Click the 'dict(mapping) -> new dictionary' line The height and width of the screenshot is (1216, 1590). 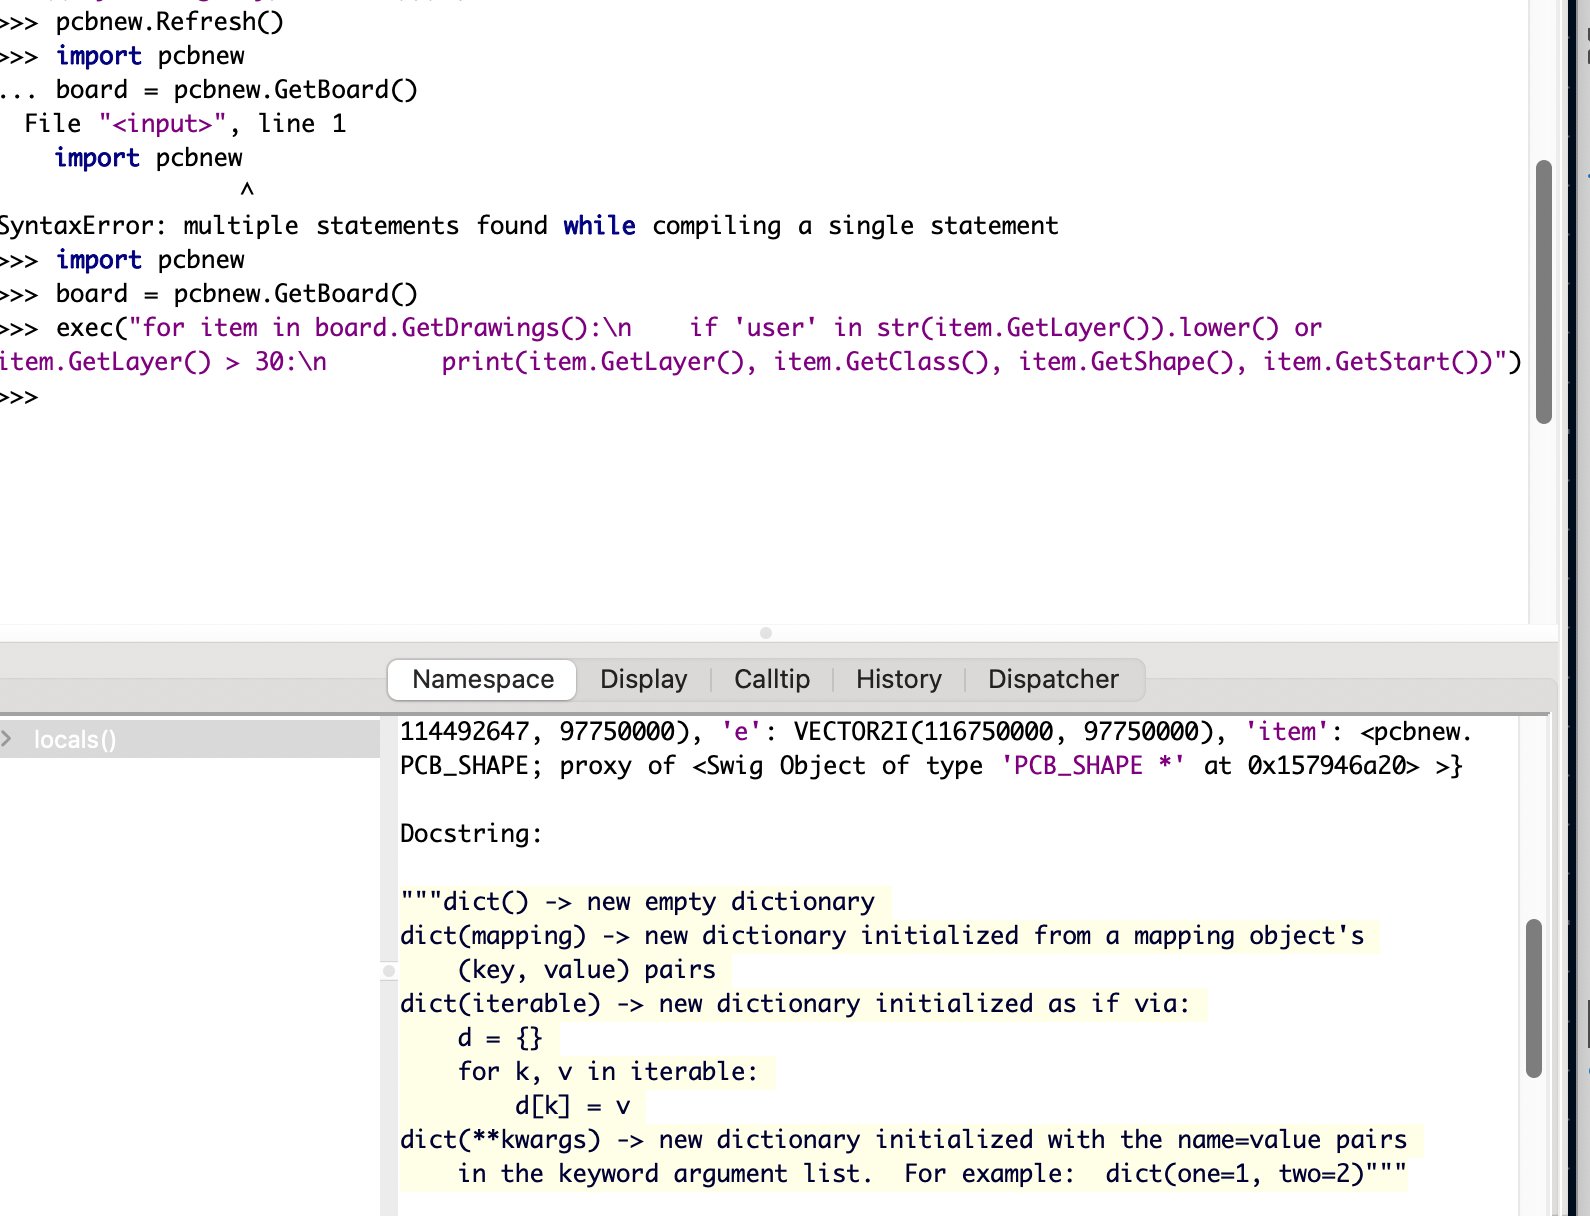pyautogui.click(x=882, y=936)
